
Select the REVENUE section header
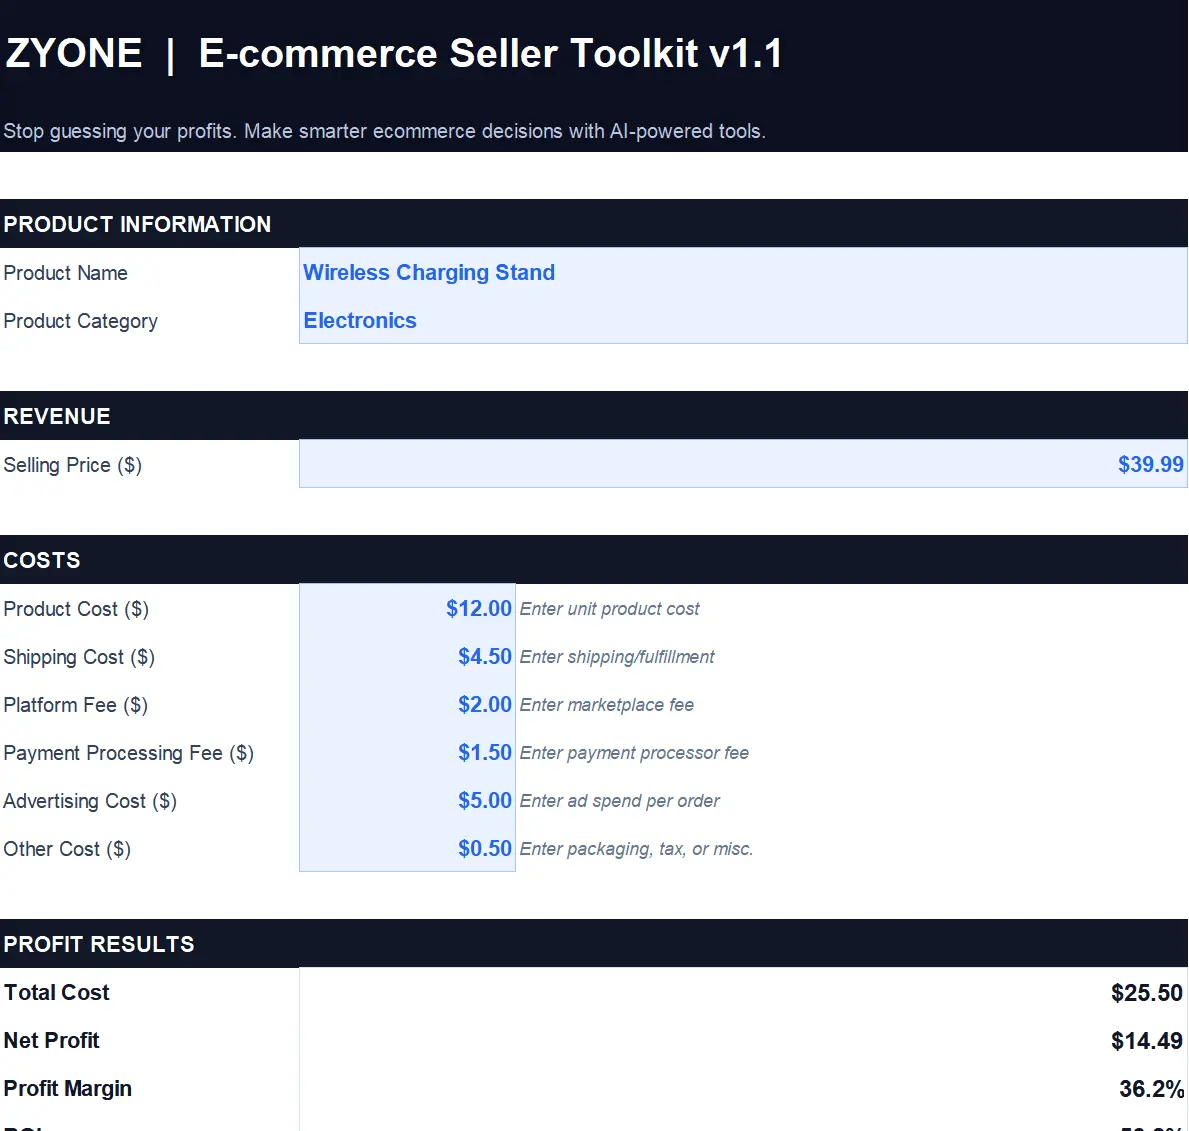594,415
